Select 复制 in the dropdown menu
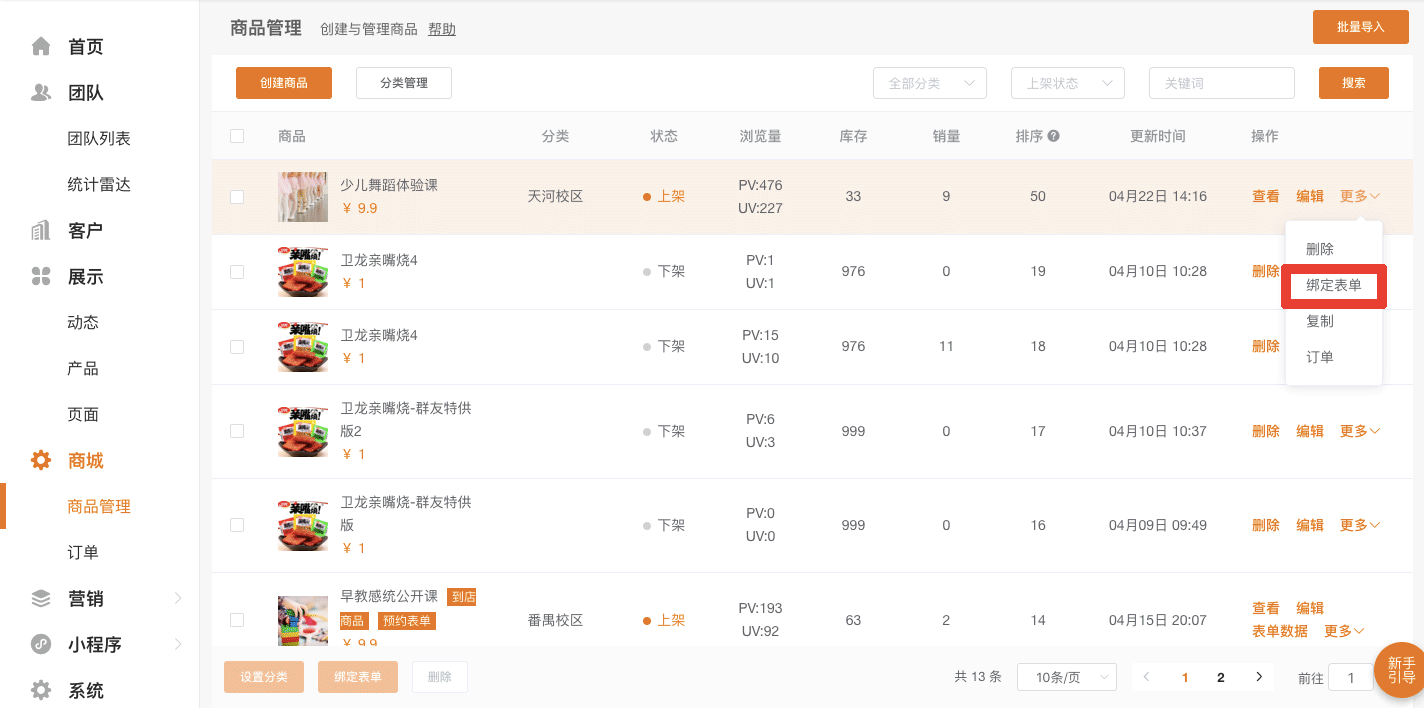 pos(1320,321)
